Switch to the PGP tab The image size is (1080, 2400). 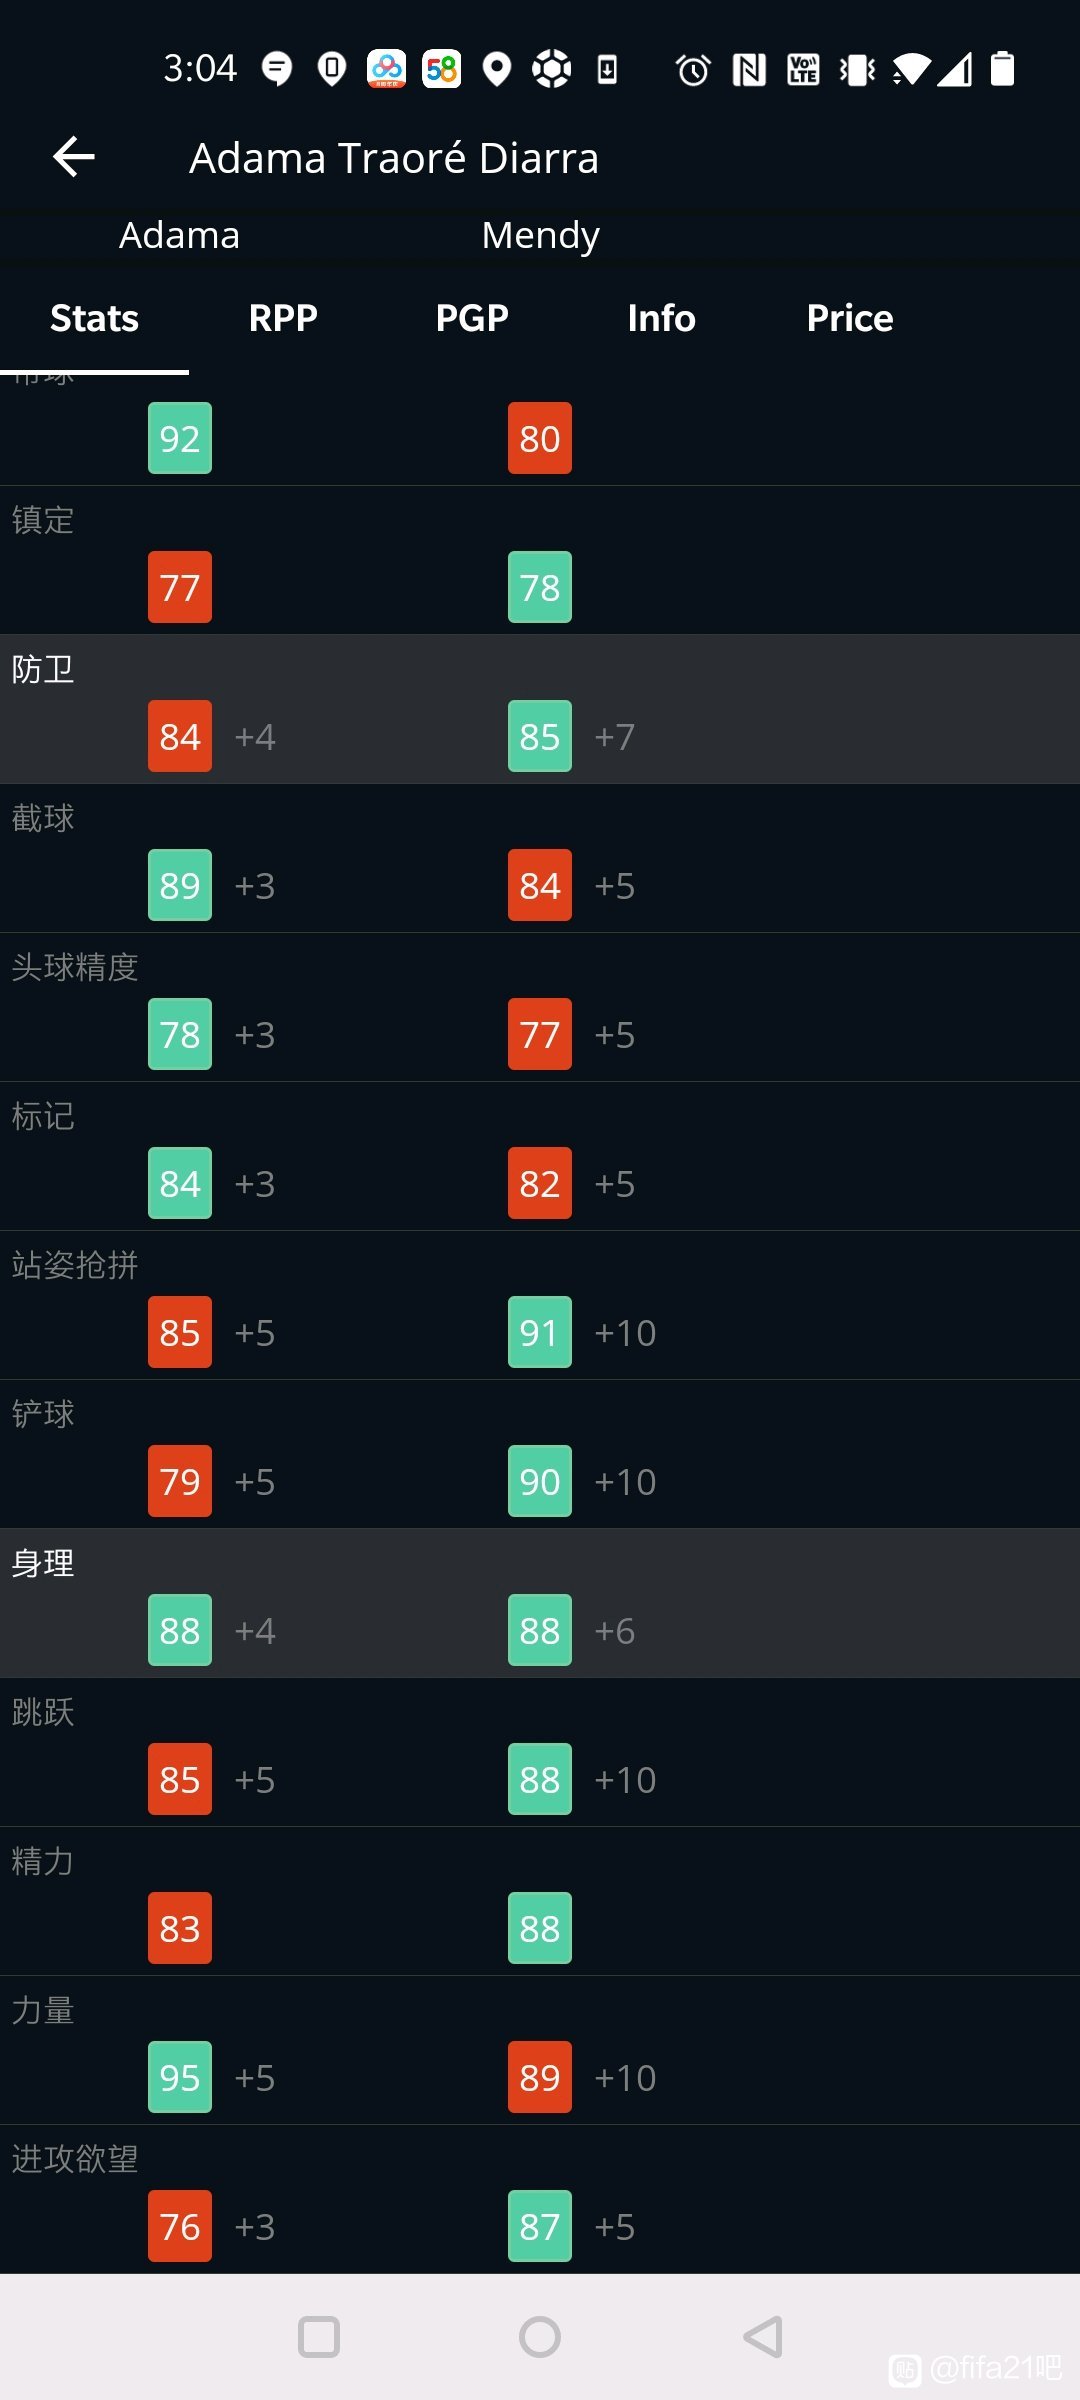472,318
